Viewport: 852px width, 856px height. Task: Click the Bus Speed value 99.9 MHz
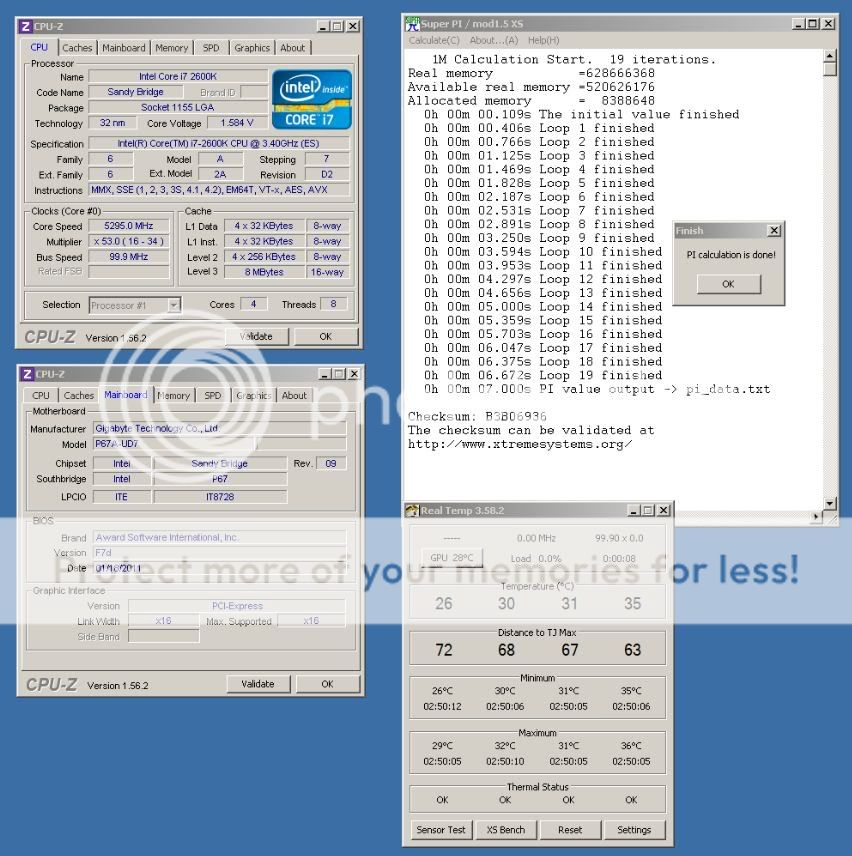[129, 257]
